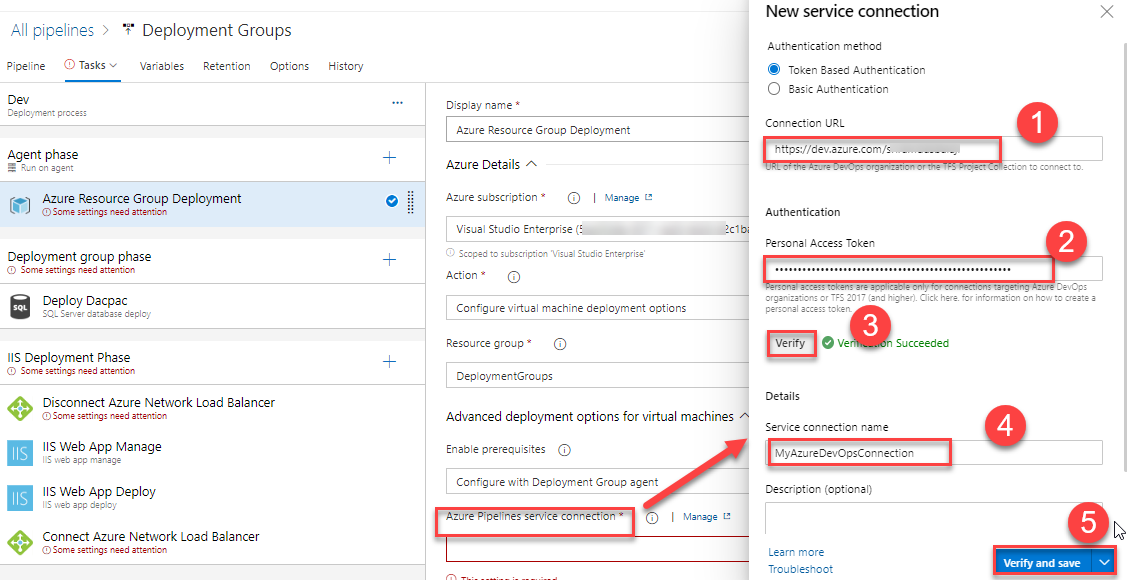Select the IIS Web App Manage task
This screenshot has width=1127, height=580.
(213, 453)
